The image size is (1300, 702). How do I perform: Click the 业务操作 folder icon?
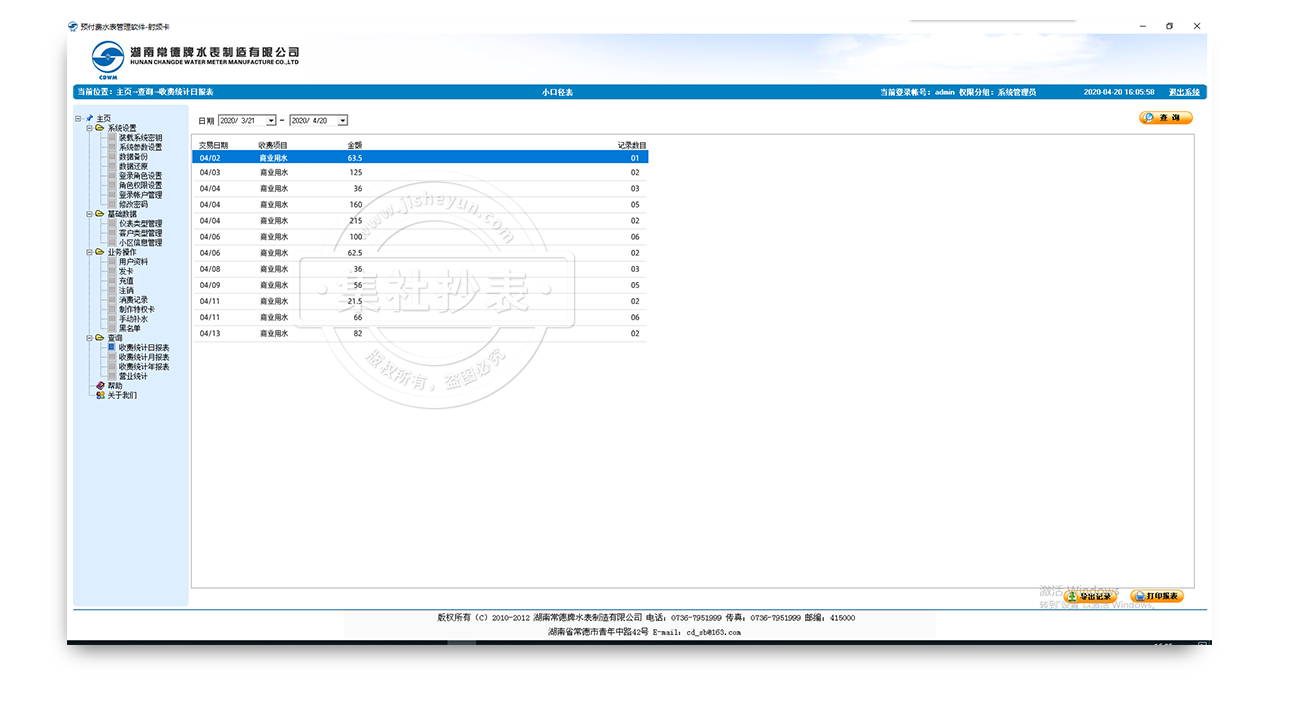[x=99, y=252]
